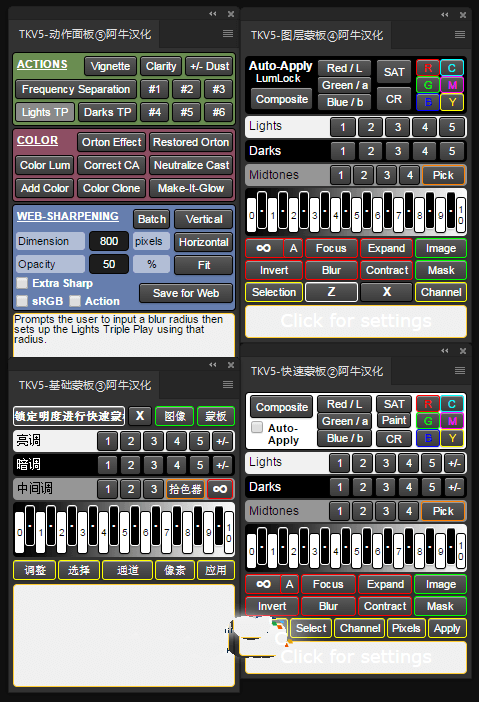Open the TKV5 quick mask panel flyout menu
The height and width of the screenshot is (702, 479).
coord(460,370)
